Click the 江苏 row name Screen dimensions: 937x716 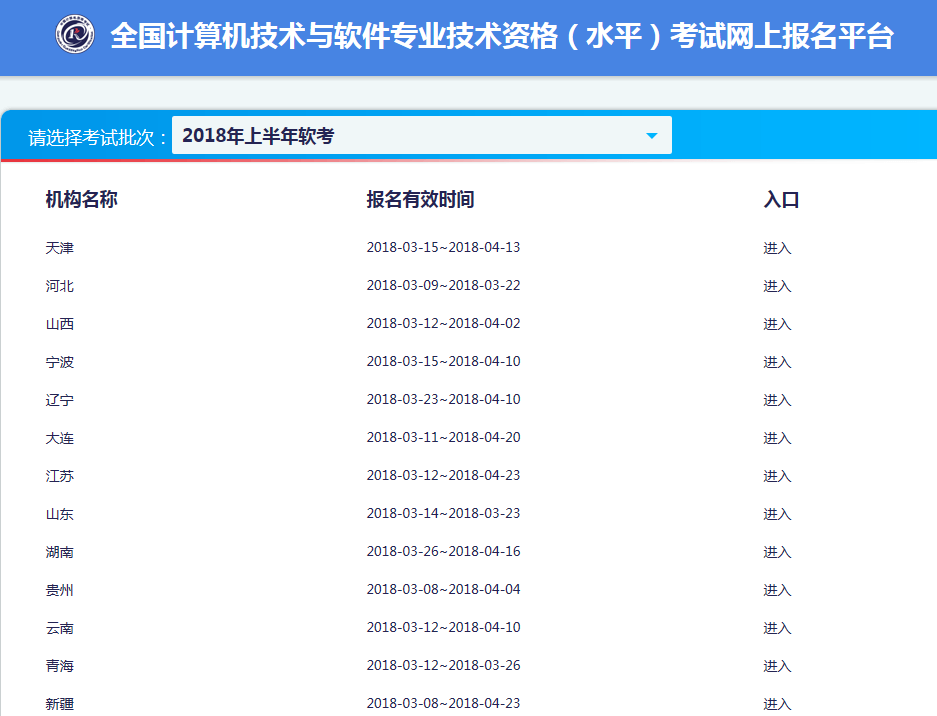coord(60,476)
